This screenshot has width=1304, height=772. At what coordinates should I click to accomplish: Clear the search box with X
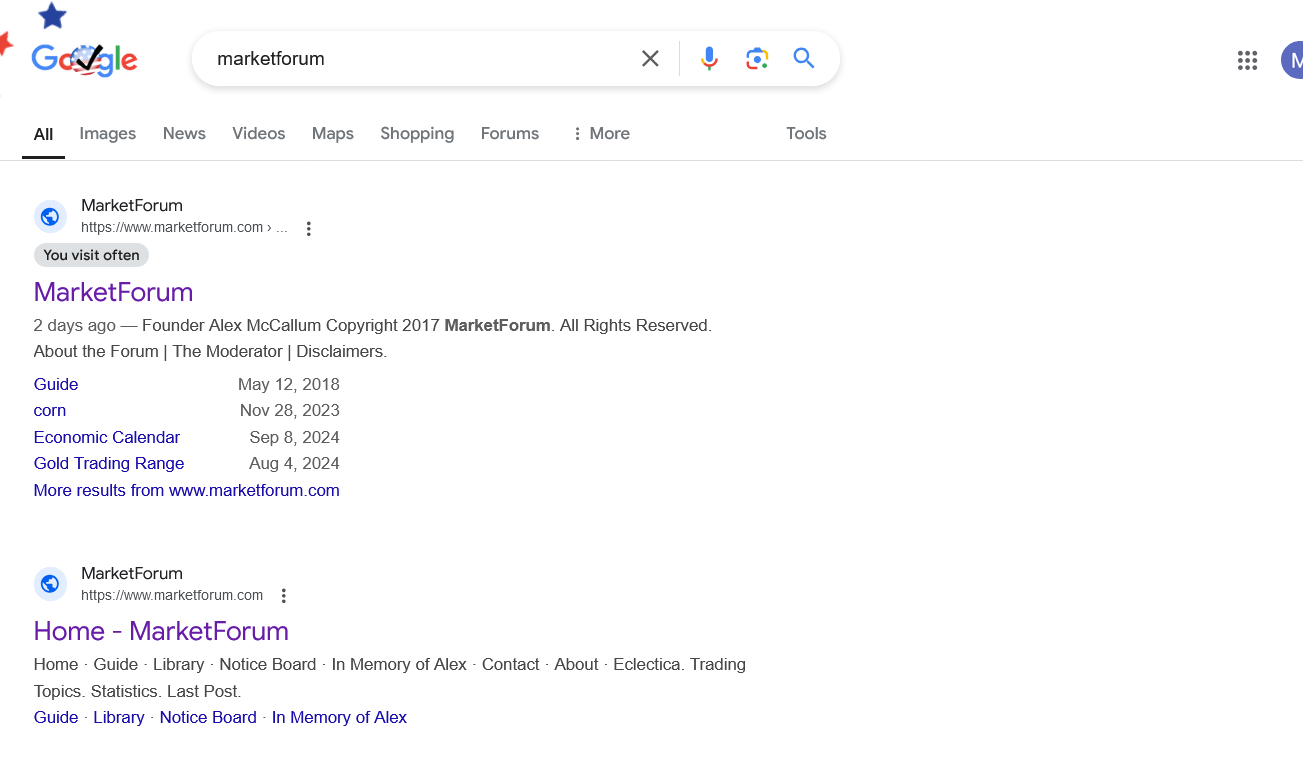click(x=650, y=59)
